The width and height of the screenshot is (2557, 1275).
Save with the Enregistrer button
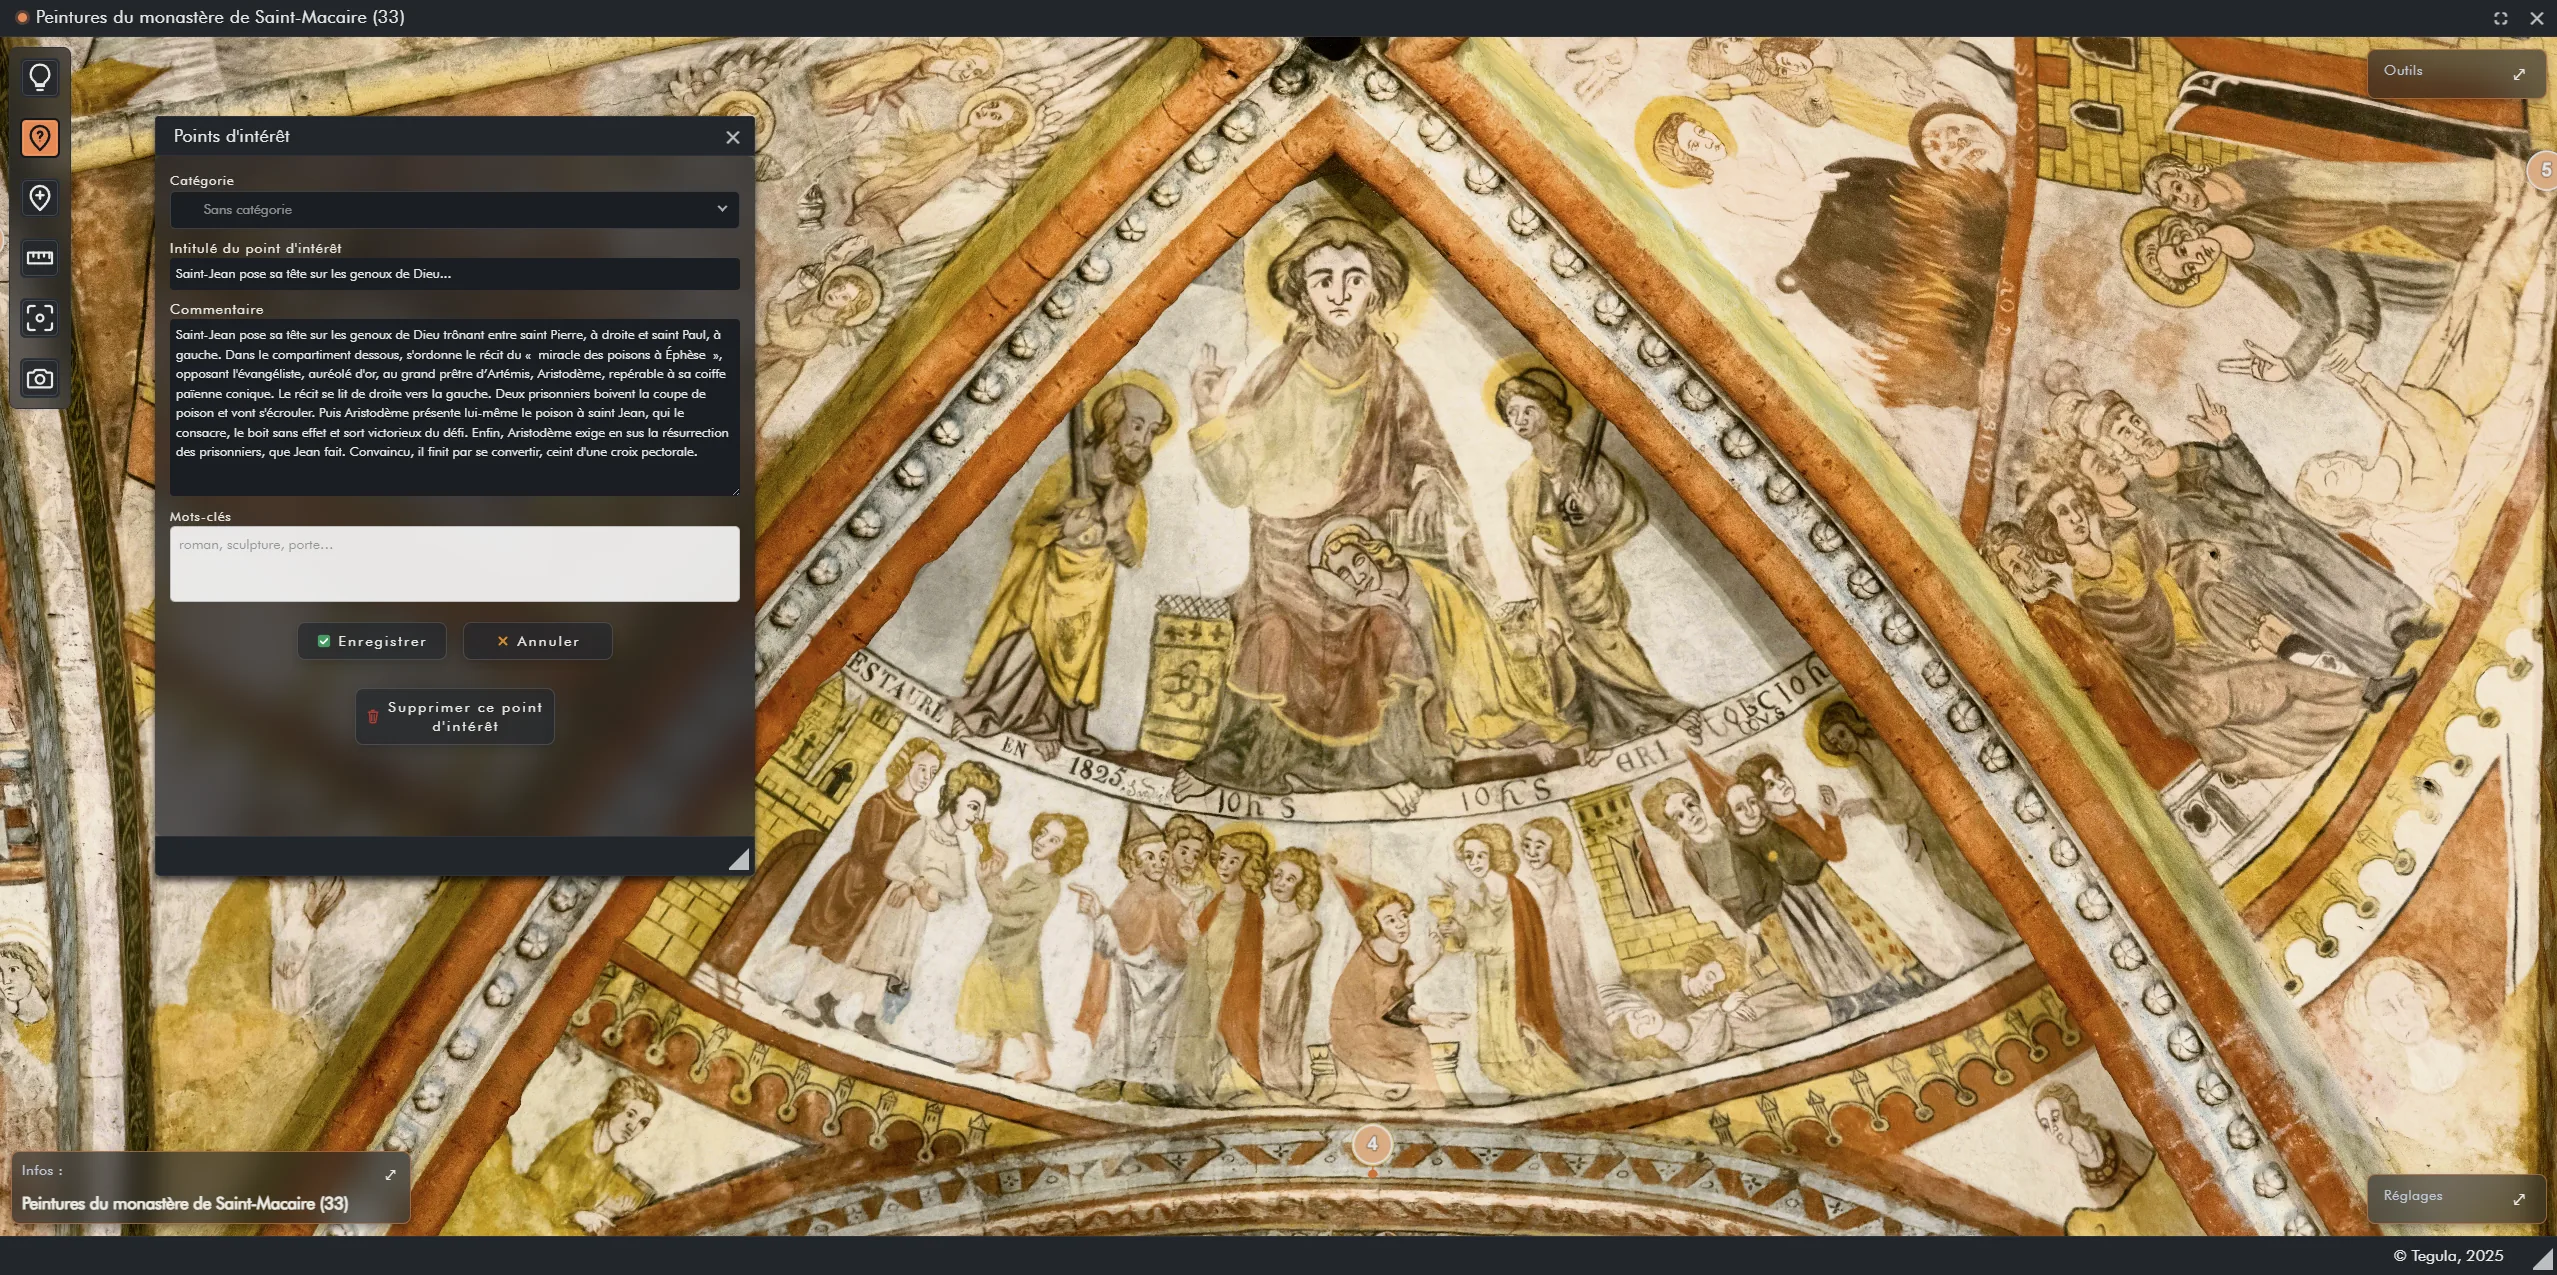372,641
